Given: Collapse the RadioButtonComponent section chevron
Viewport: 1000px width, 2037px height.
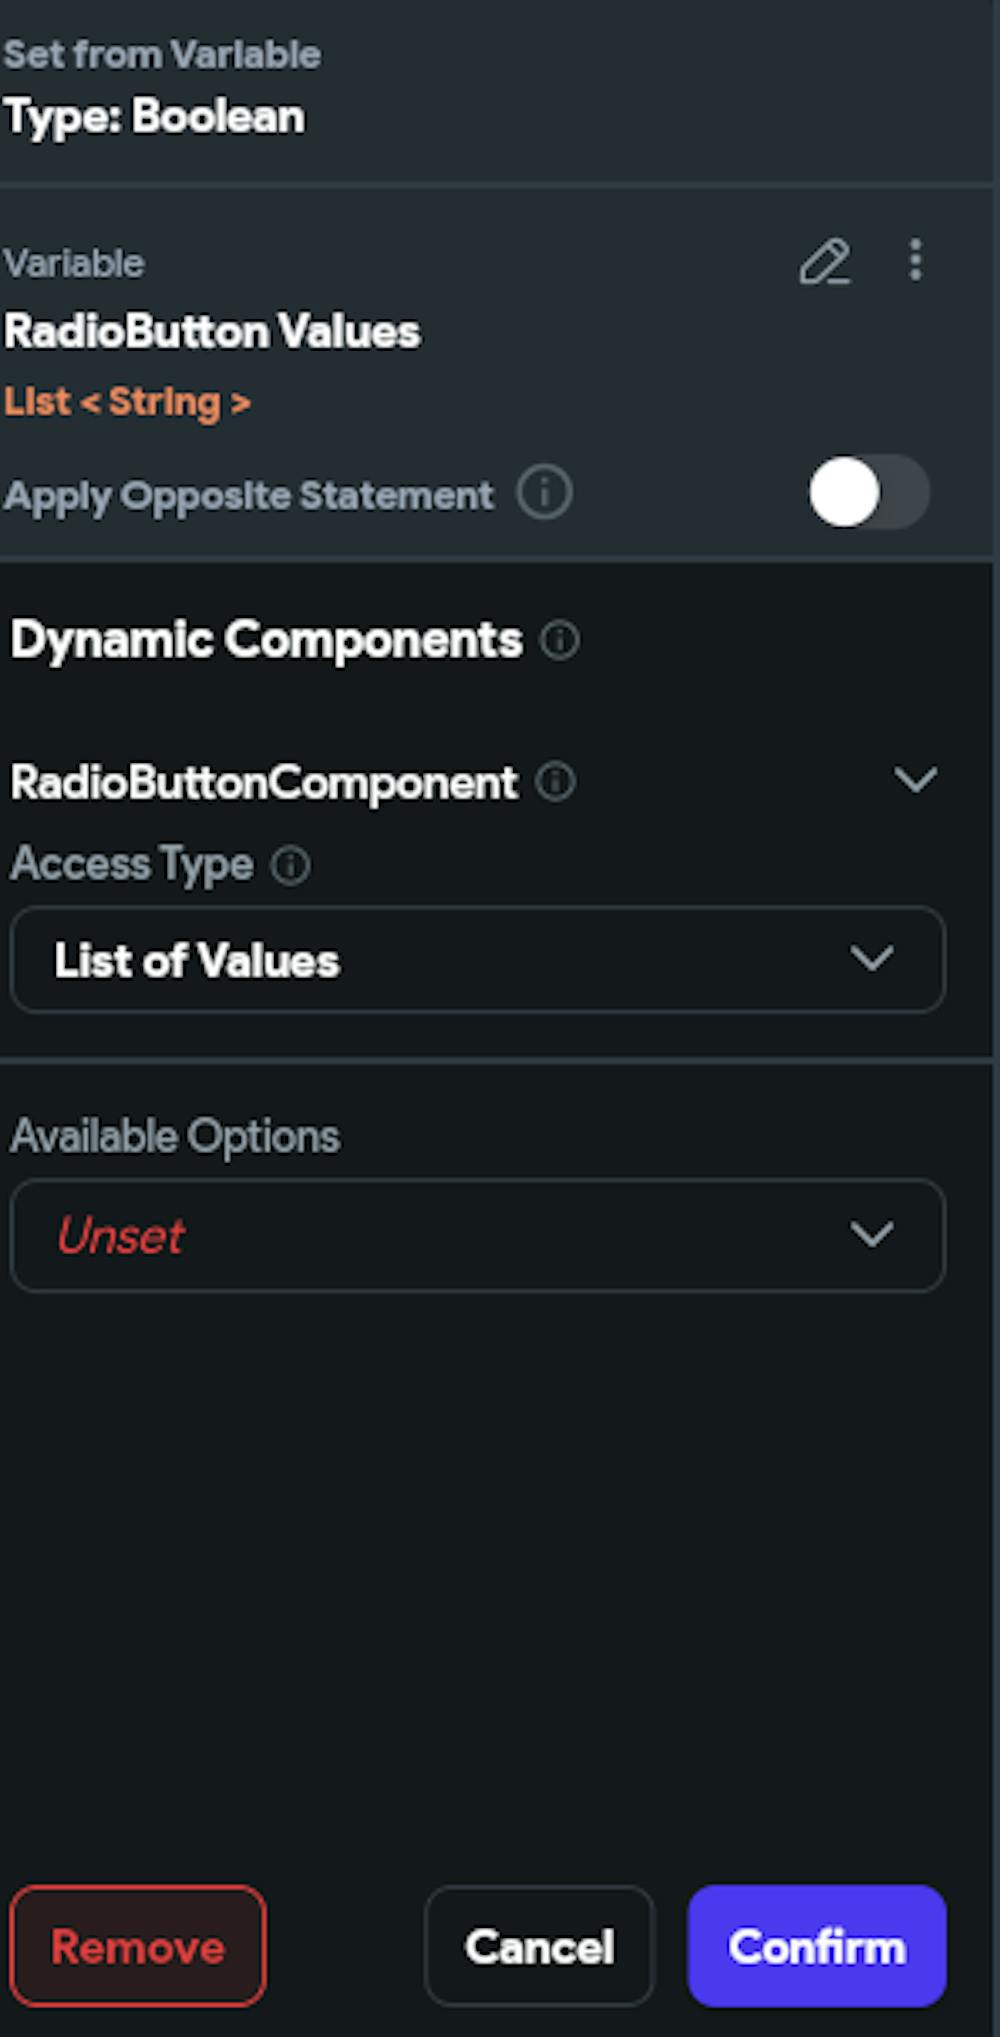Looking at the screenshot, I should click(915, 780).
